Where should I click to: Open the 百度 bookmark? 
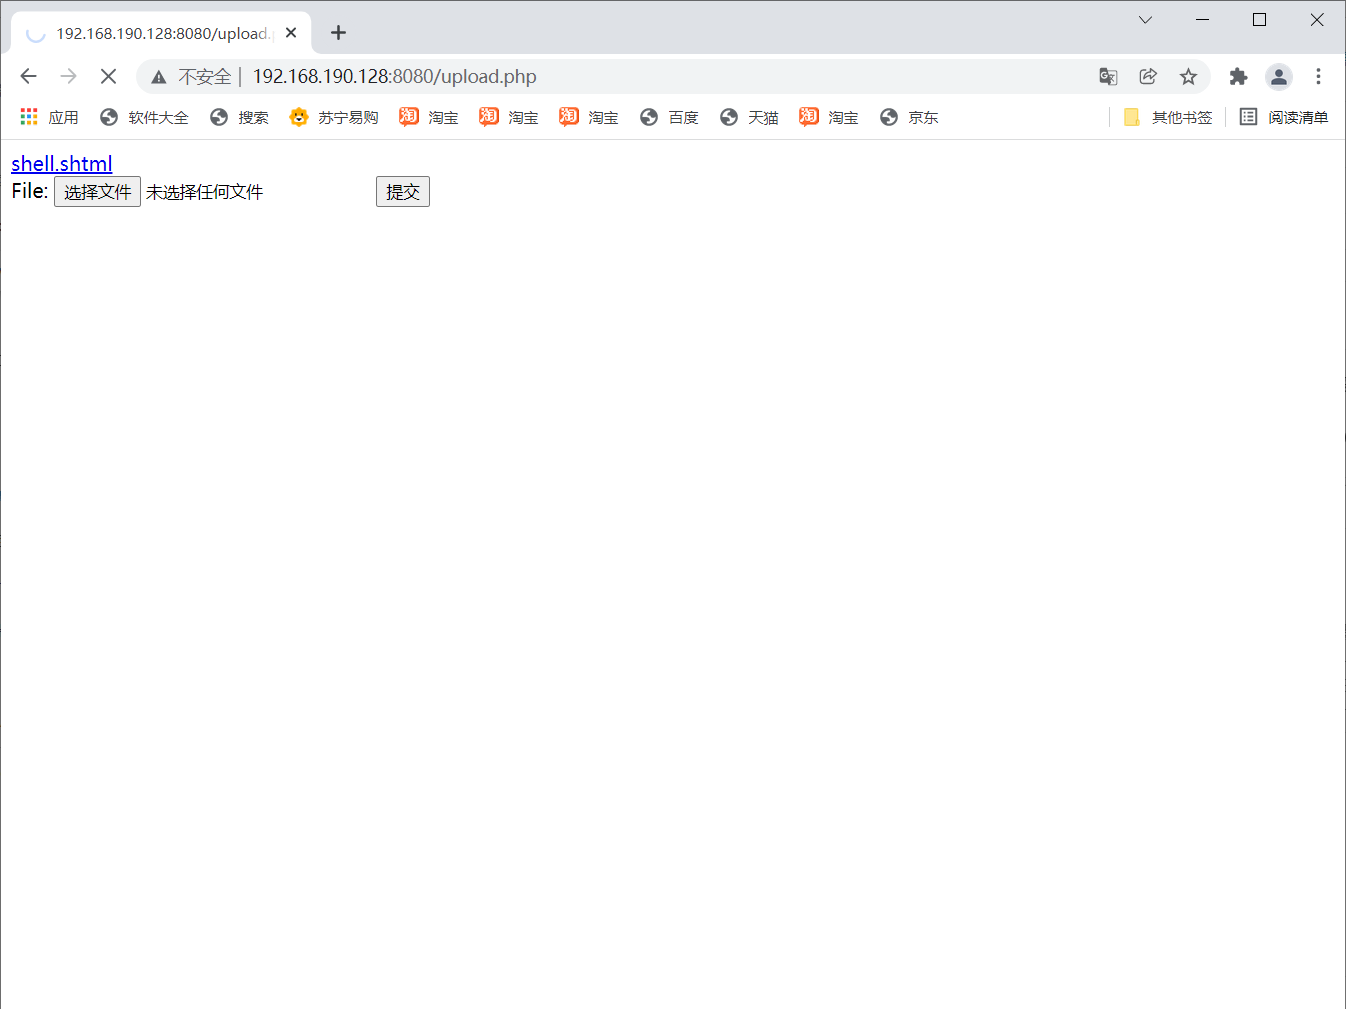(x=669, y=117)
